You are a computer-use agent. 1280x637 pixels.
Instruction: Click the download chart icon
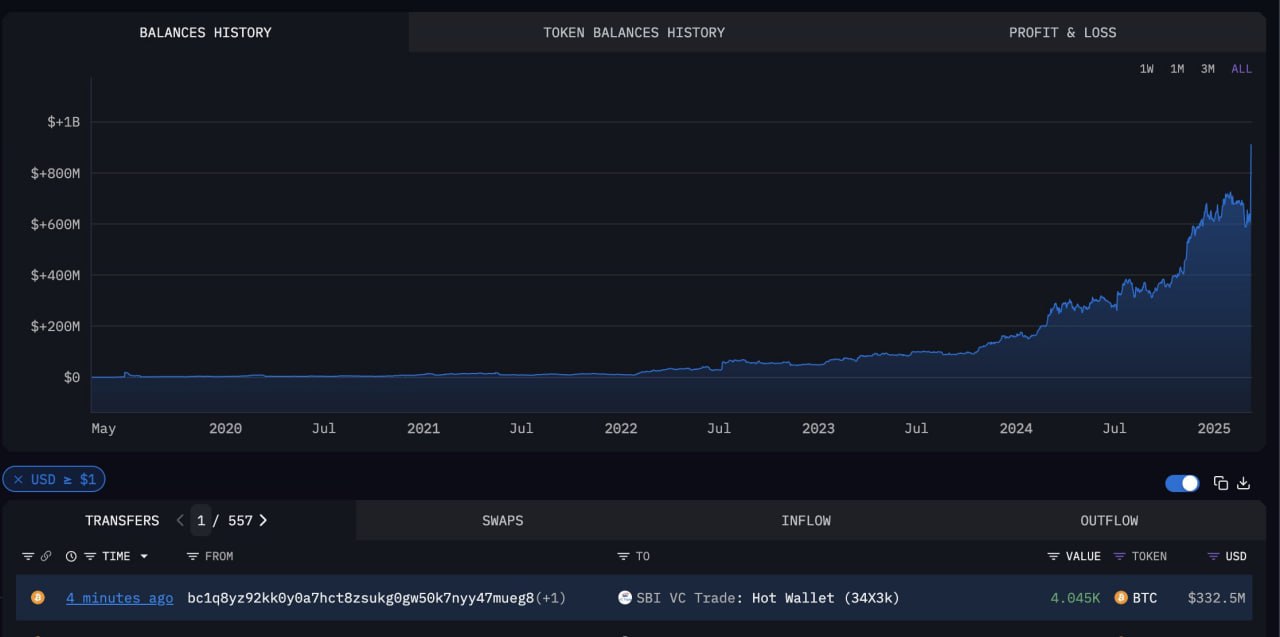(1243, 483)
